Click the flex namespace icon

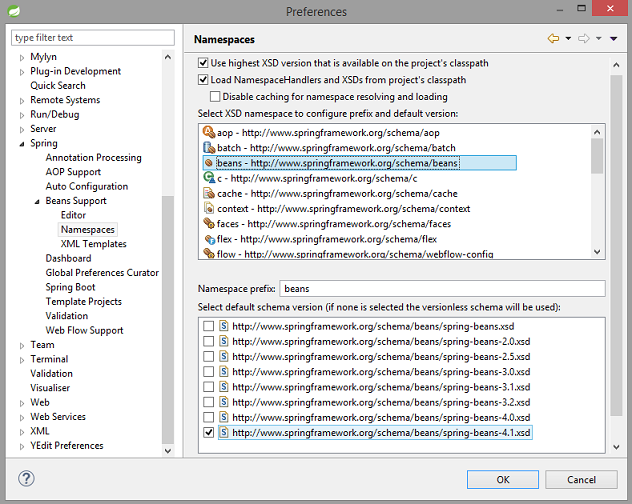pos(210,240)
